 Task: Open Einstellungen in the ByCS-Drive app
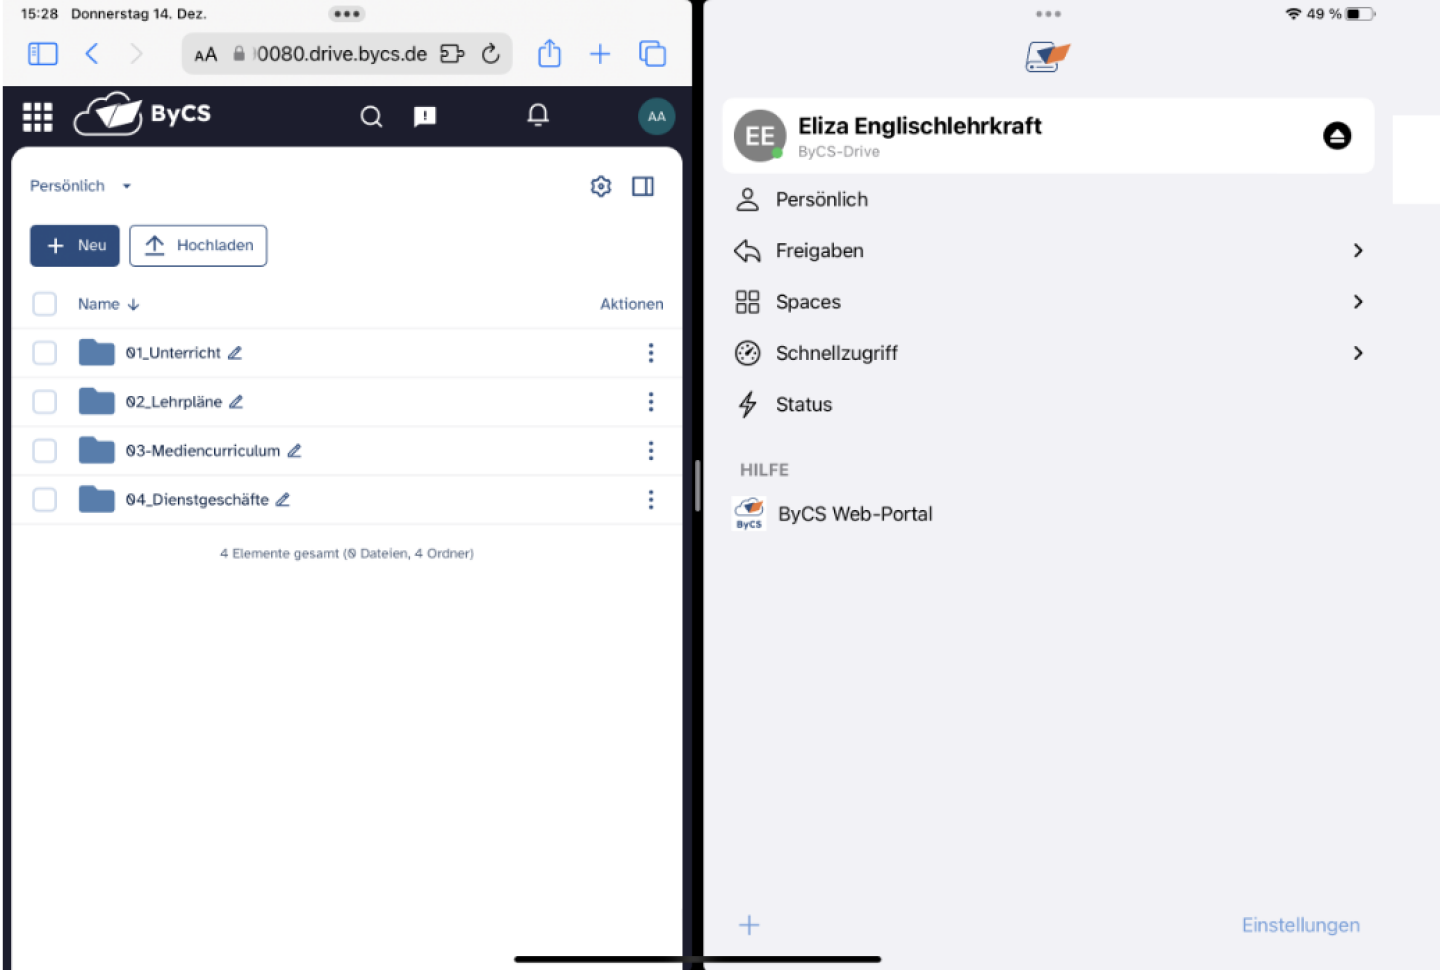pyautogui.click(x=1300, y=925)
